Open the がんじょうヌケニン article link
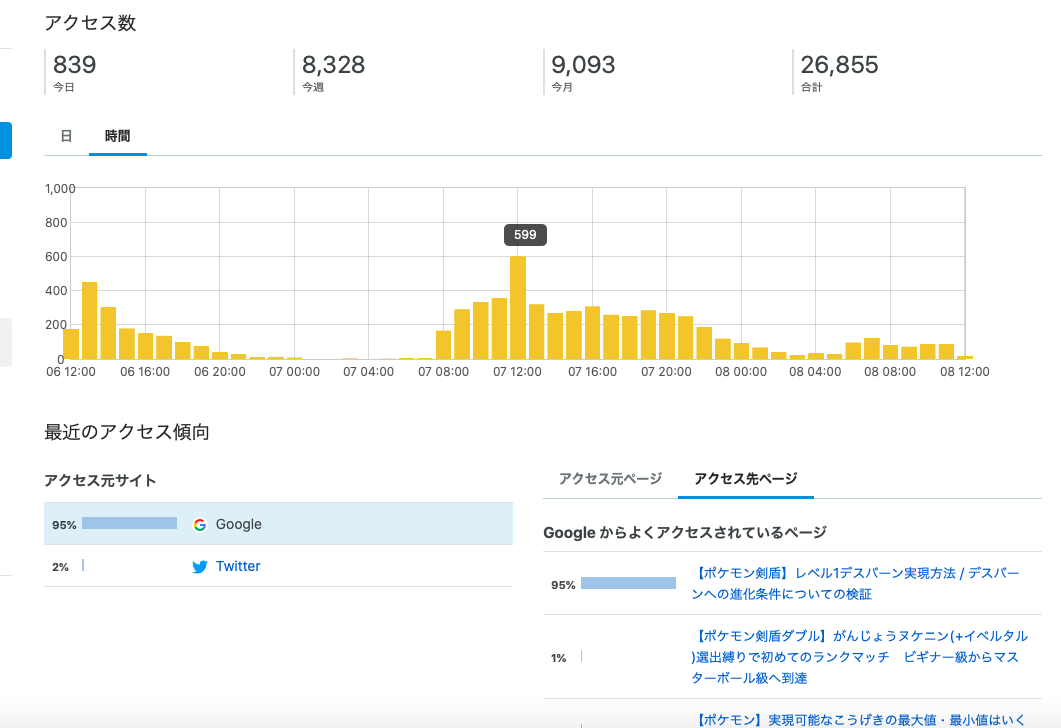Image resolution: width=1061 pixels, height=728 pixels. (x=859, y=657)
